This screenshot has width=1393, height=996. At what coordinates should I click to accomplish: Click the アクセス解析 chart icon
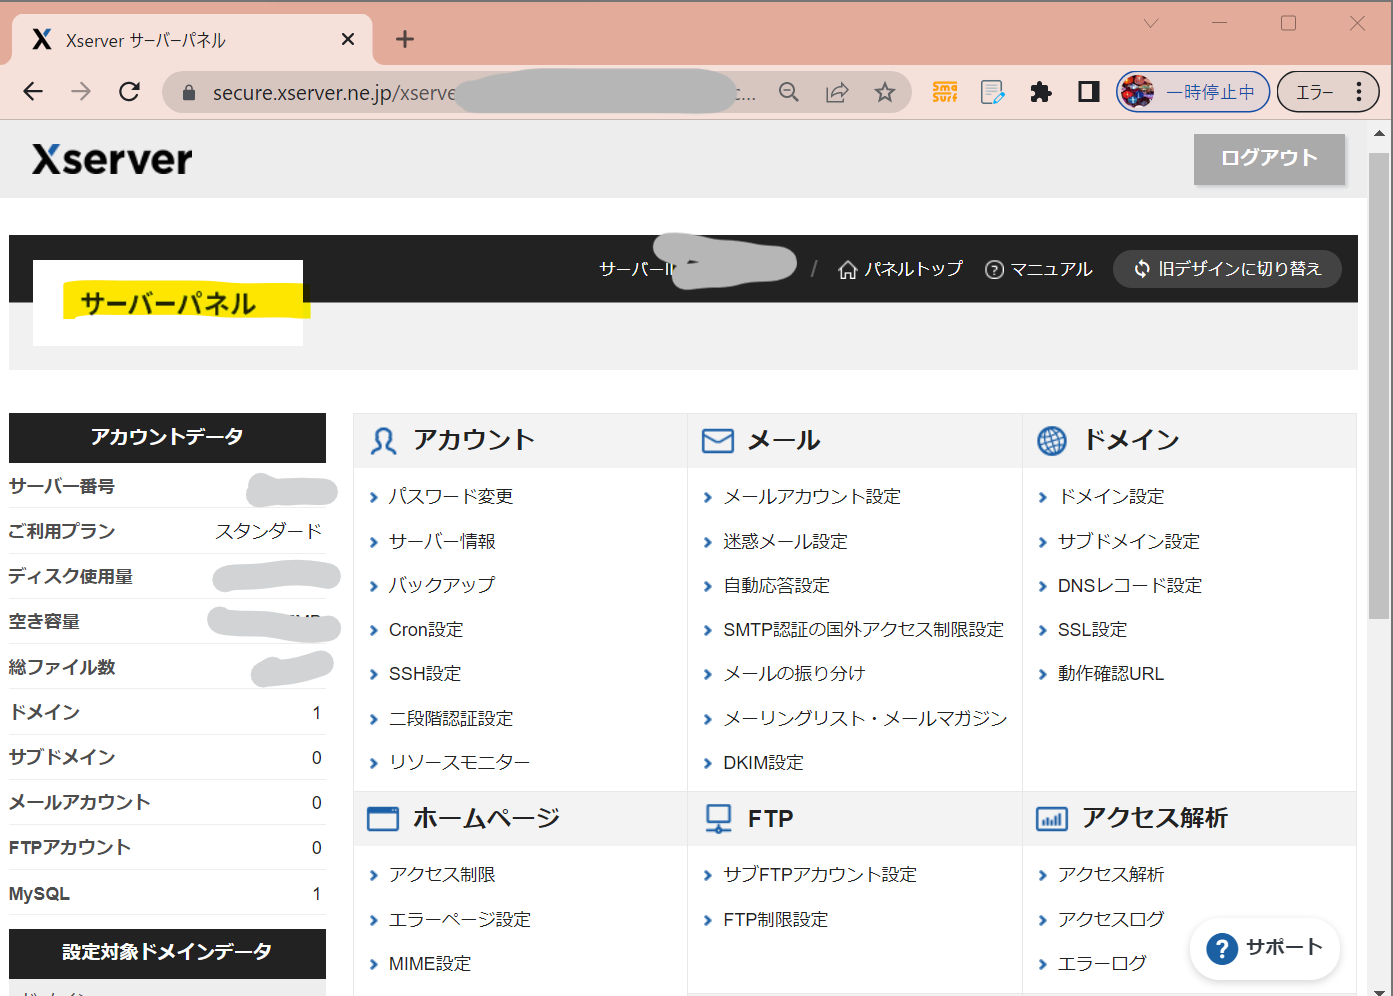coord(1052,820)
